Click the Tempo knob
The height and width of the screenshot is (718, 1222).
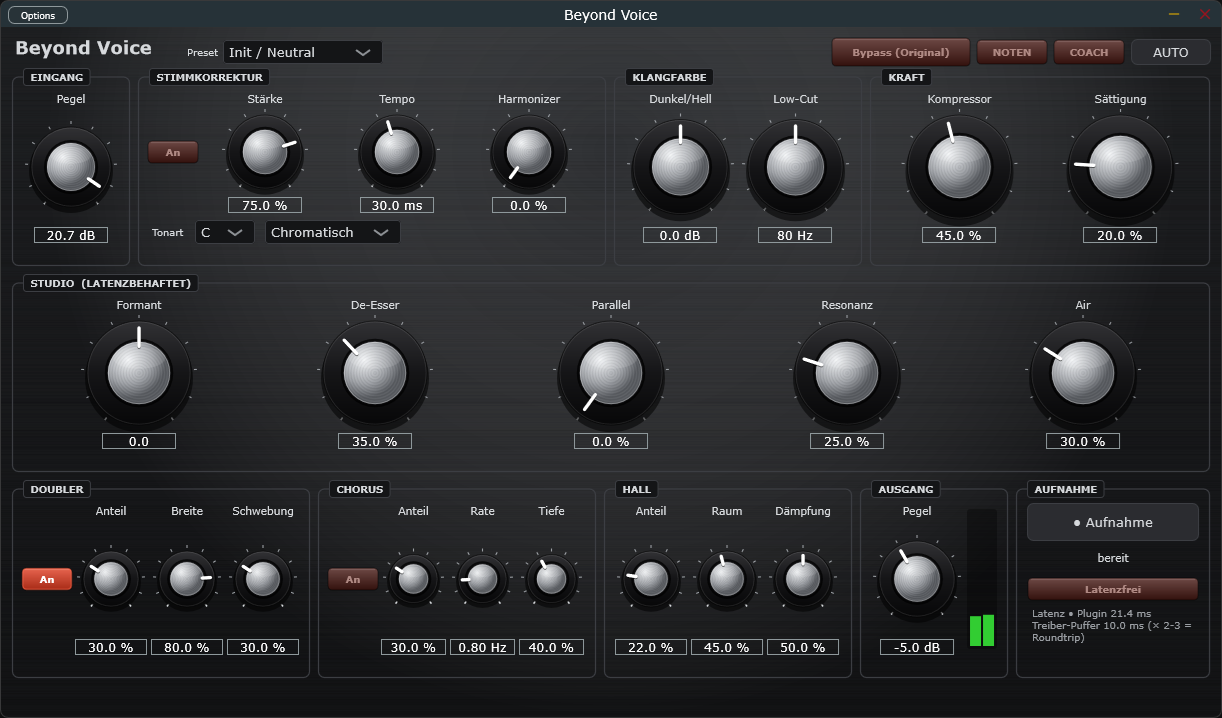(x=397, y=152)
